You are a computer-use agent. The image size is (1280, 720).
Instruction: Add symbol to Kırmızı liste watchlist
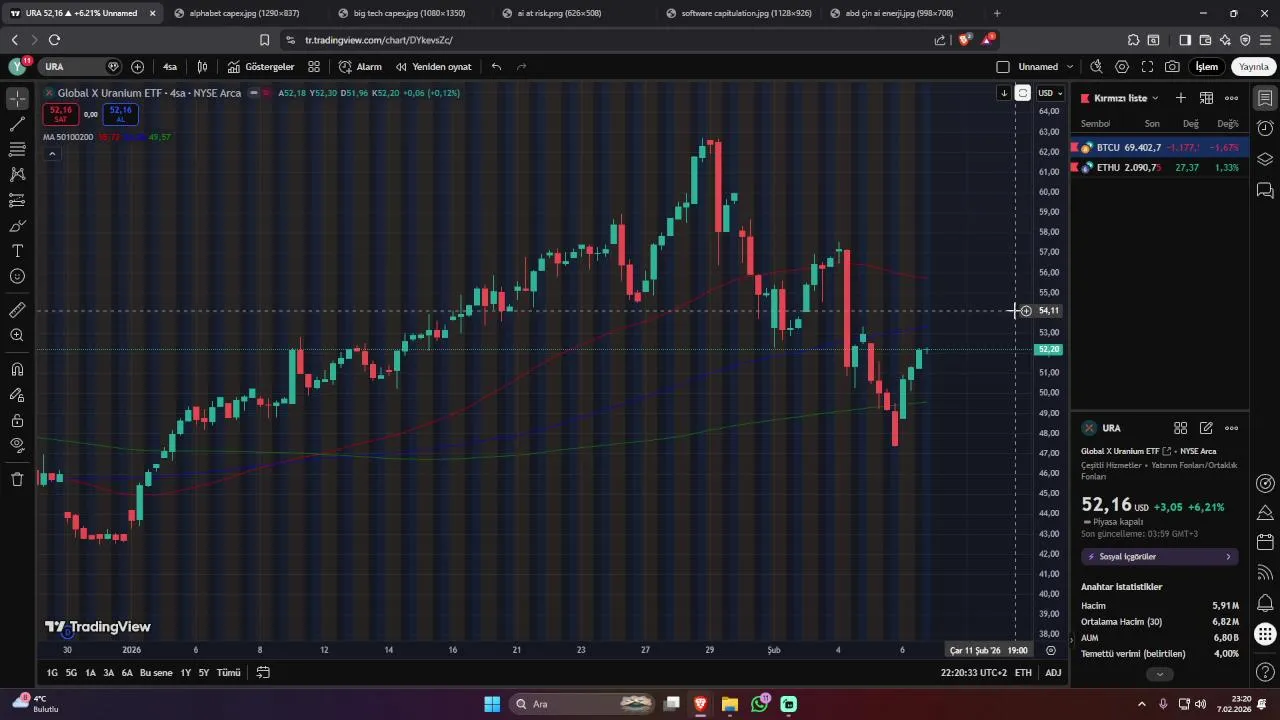pyautogui.click(x=1181, y=98)
